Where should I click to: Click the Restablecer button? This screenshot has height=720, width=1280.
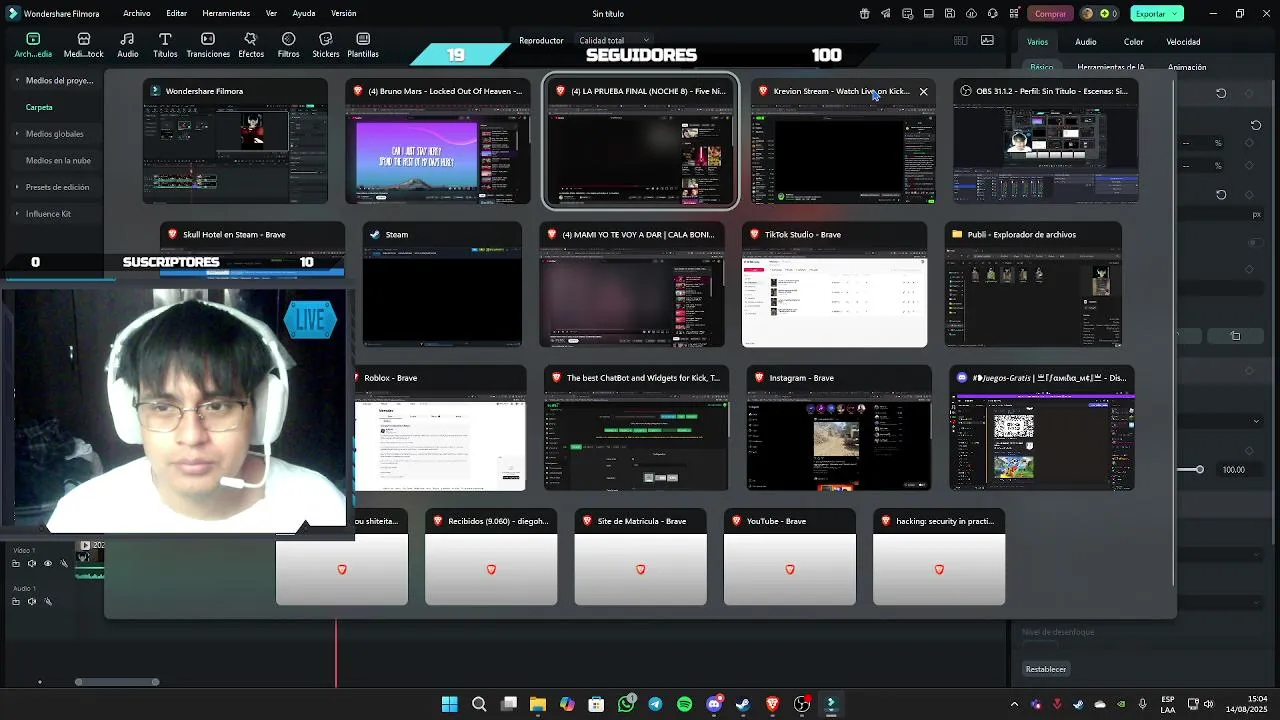click(x=1046, y=669)
